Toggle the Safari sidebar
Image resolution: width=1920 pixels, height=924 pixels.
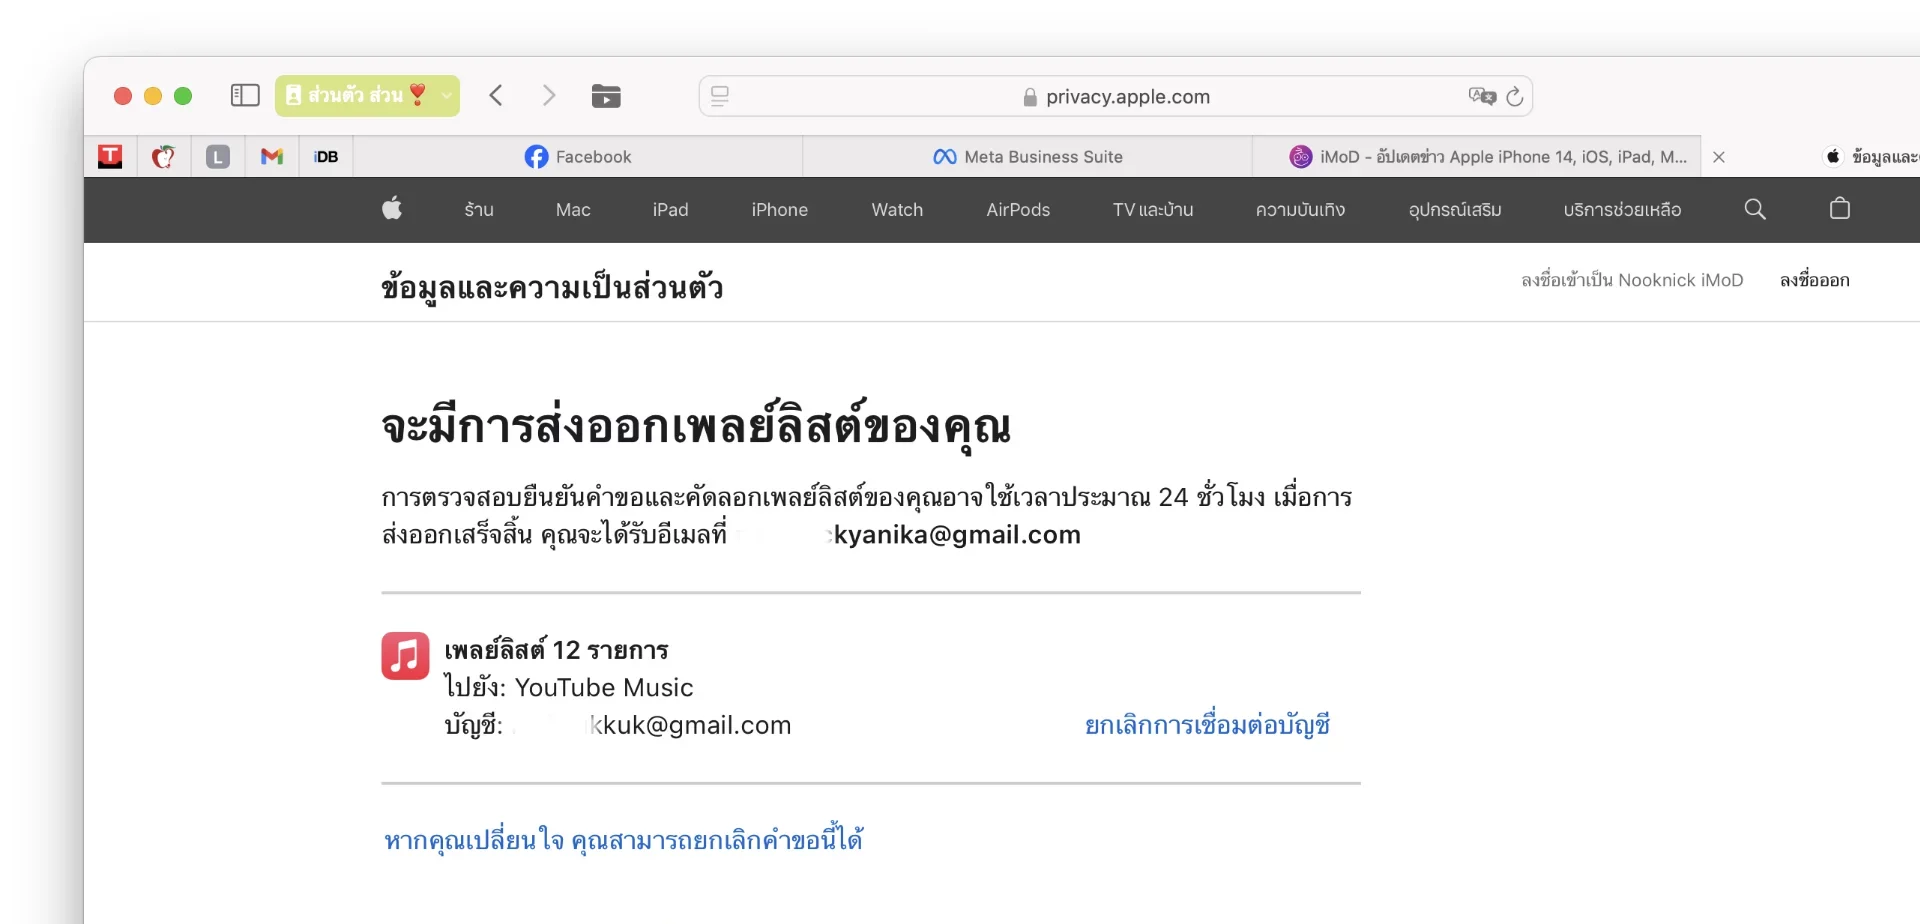tap(245, 96)
